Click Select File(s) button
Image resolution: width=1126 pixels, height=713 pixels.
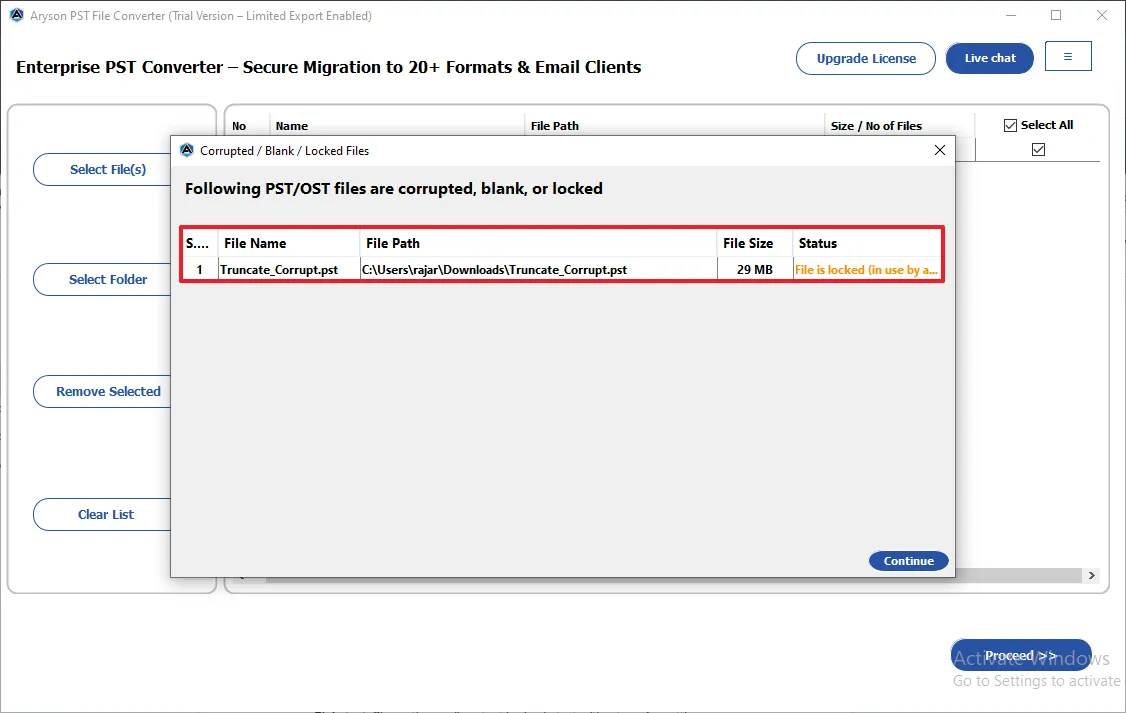point(102,169)
